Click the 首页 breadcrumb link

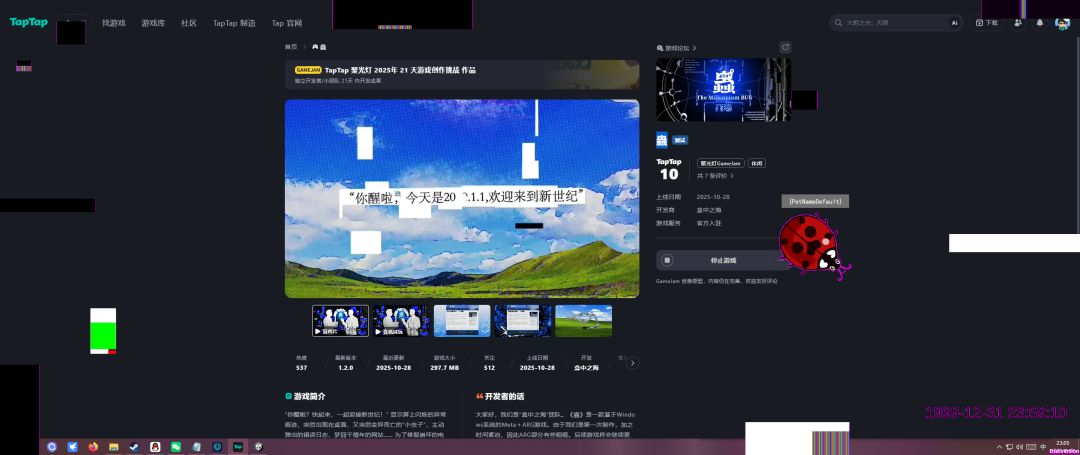(x=291, y=47)
